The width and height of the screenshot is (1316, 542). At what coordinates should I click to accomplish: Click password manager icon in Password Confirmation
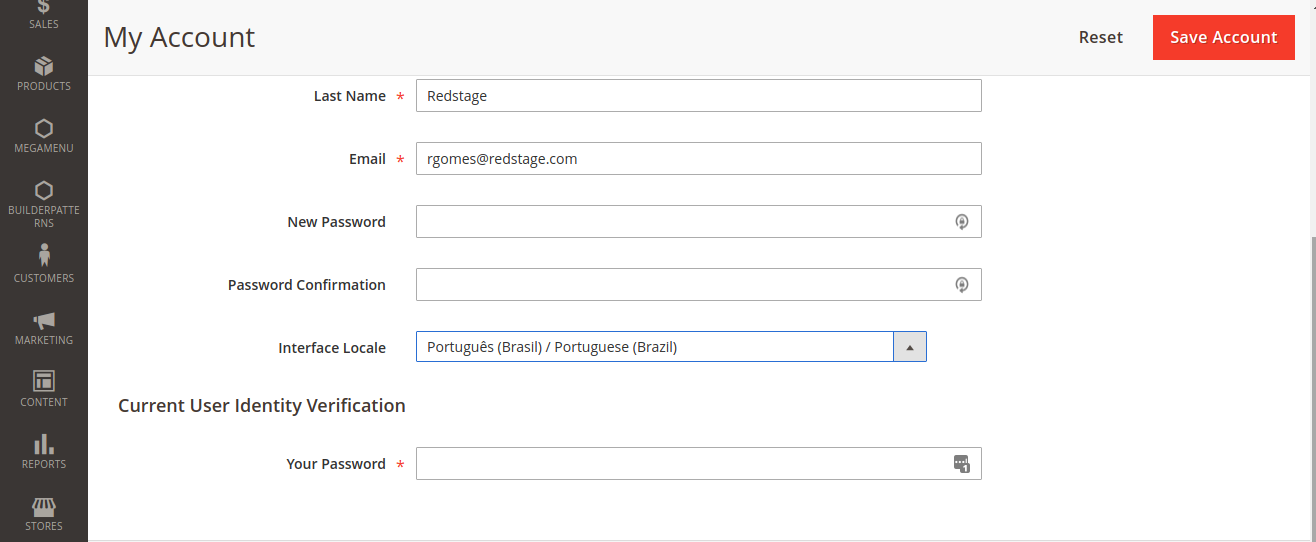(x=962, y=285)
